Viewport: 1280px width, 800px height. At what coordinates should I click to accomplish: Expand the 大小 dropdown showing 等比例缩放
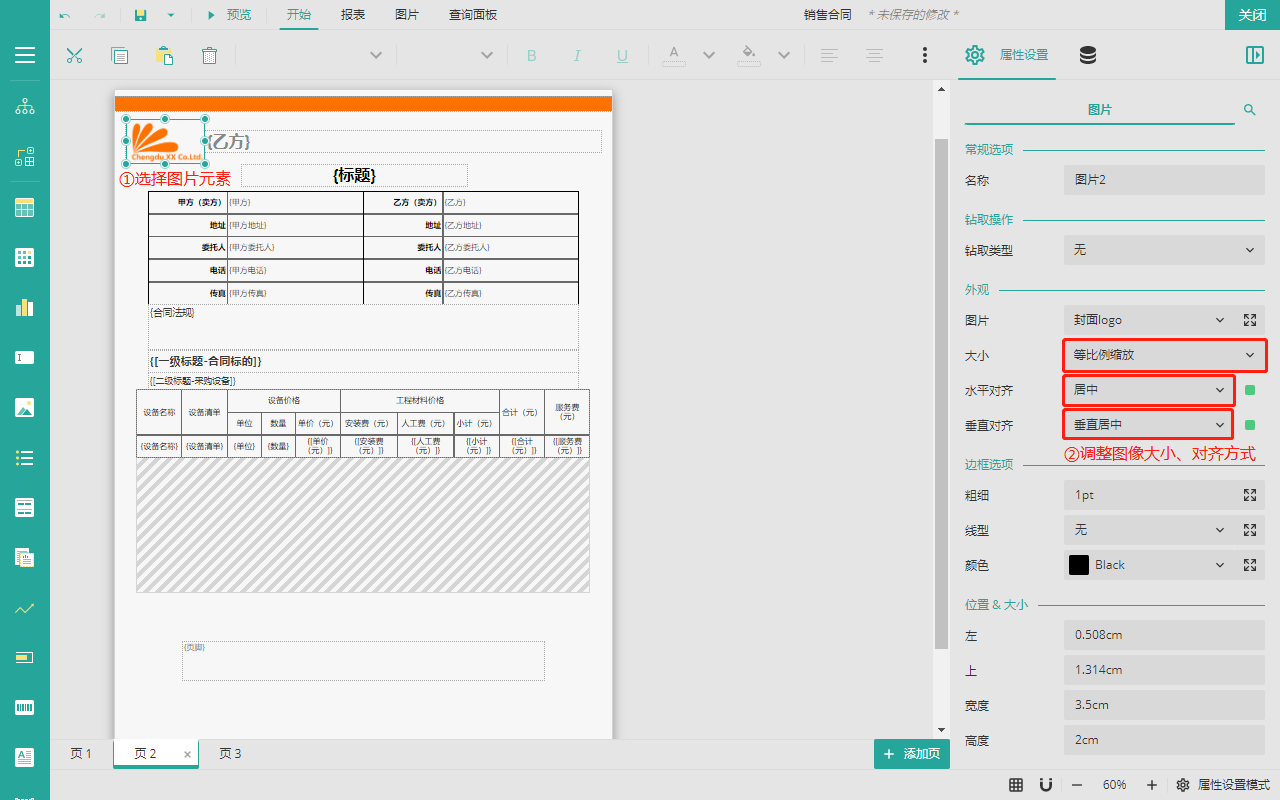1164,355
